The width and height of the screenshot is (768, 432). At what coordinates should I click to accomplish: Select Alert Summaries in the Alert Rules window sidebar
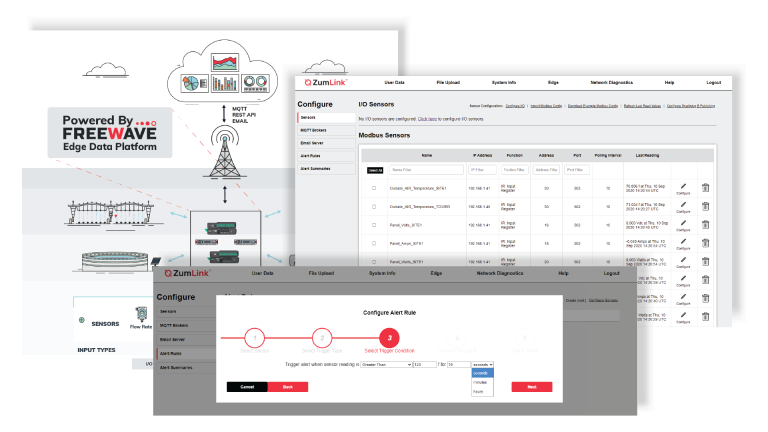pos(187,367)
